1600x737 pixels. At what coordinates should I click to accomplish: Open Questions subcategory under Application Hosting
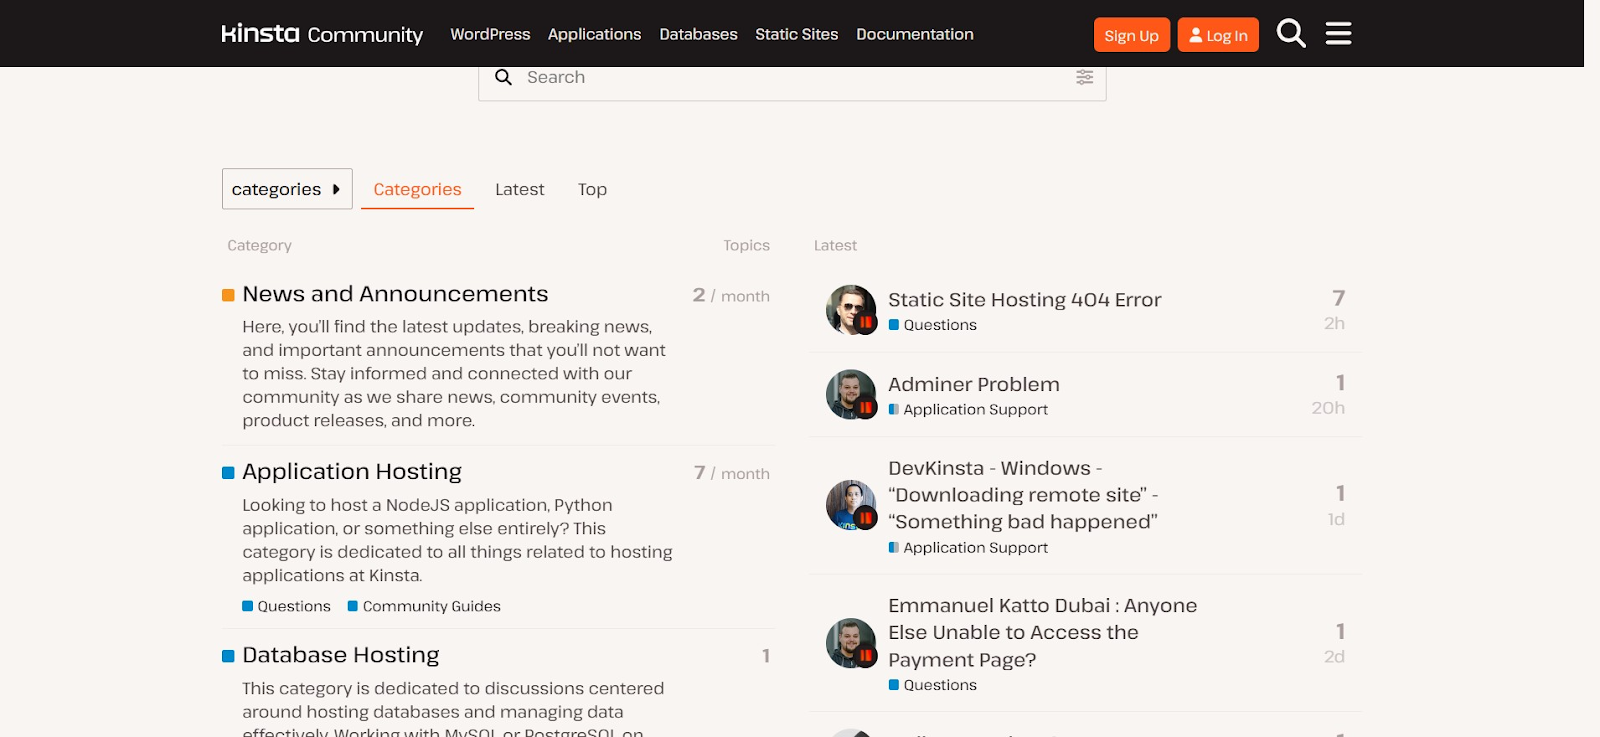coord(286,606)
